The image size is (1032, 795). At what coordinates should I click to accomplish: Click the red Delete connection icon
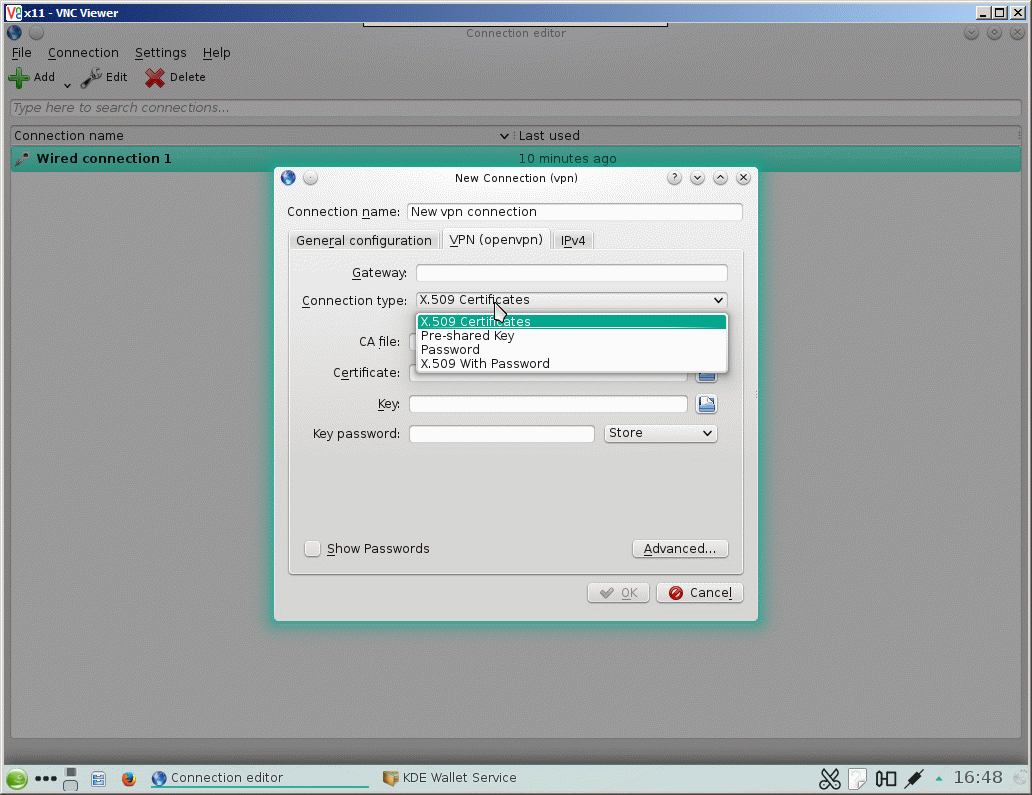pyautogui.click(x=155, y=78)
